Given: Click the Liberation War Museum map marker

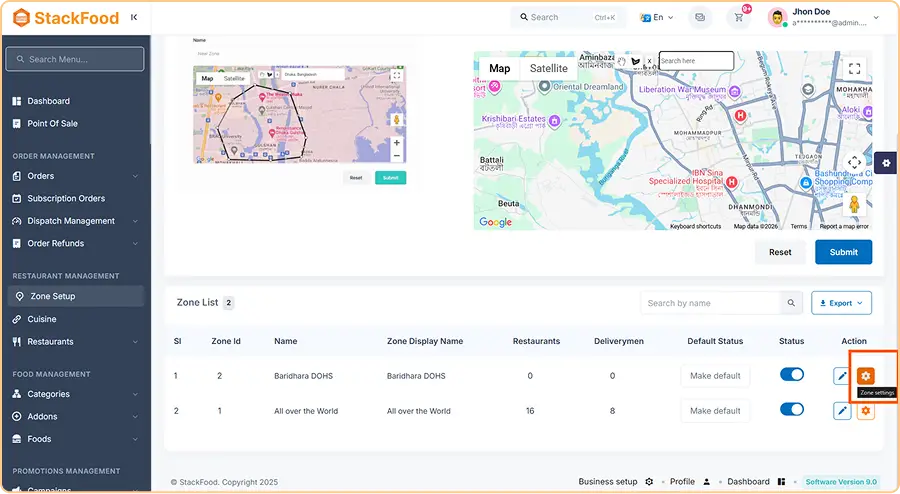Looking at the screenshot, I should point(735,92).
